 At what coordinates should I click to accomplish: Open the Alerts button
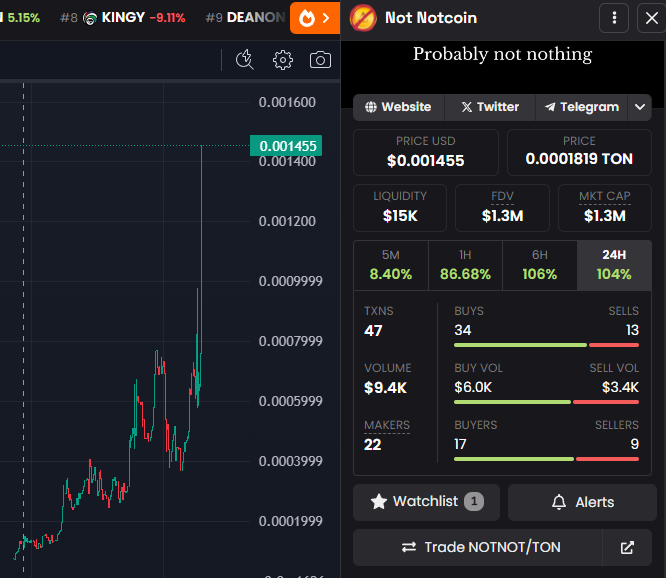[582, 502]
